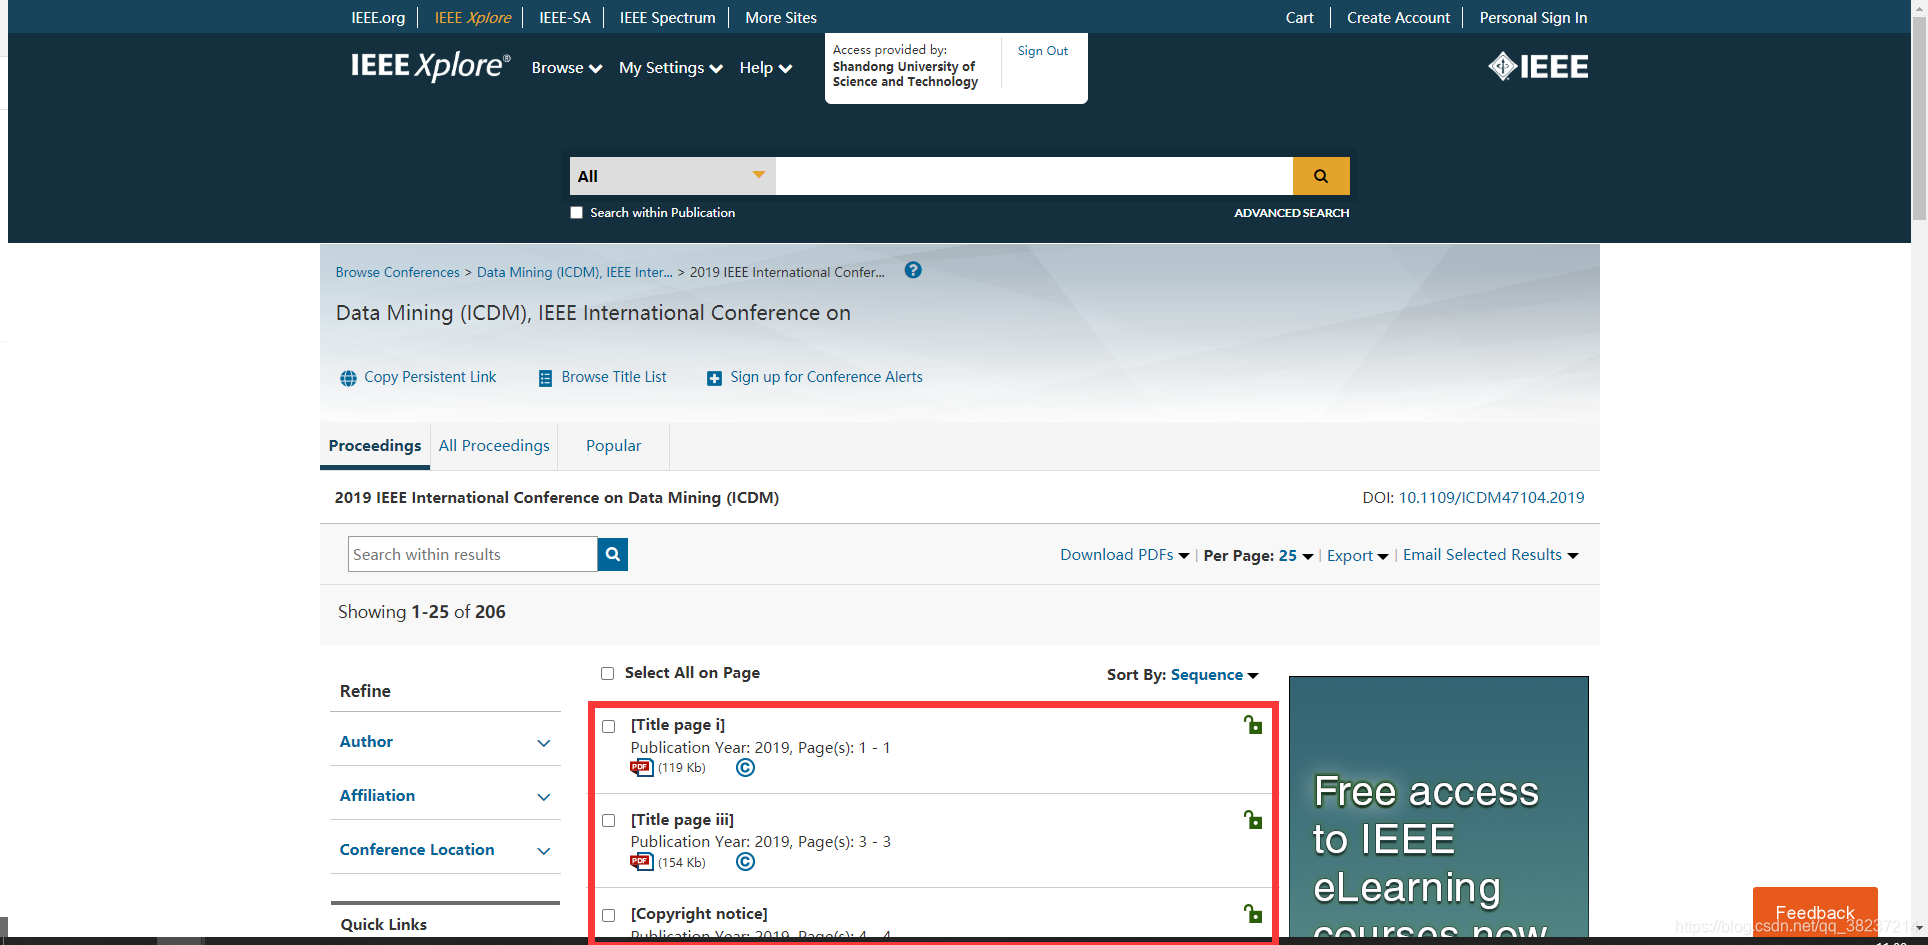The width and height of the screenshot is (1928, 945).
Task: Open PDF icon for Title page iii
Action: pos(641,862)
